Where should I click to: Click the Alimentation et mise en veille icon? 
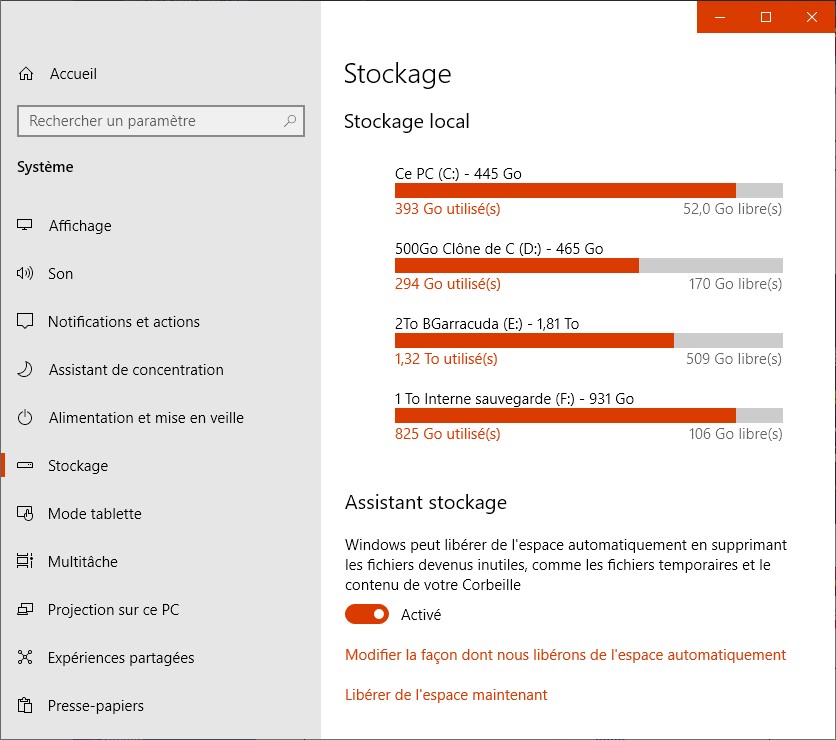26,418
